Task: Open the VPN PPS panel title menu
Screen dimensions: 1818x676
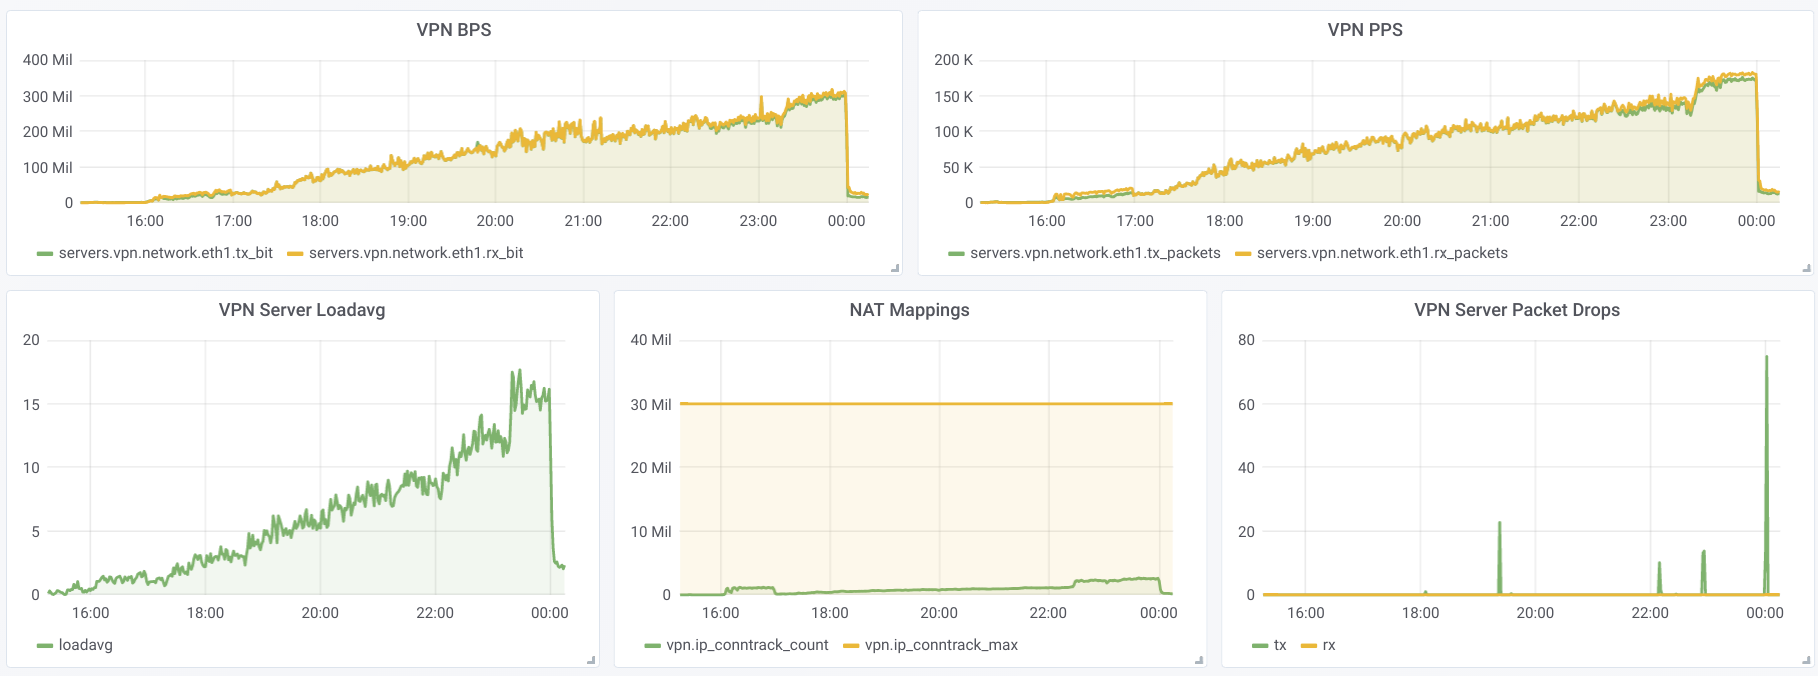Action: tap(1365, 30)
